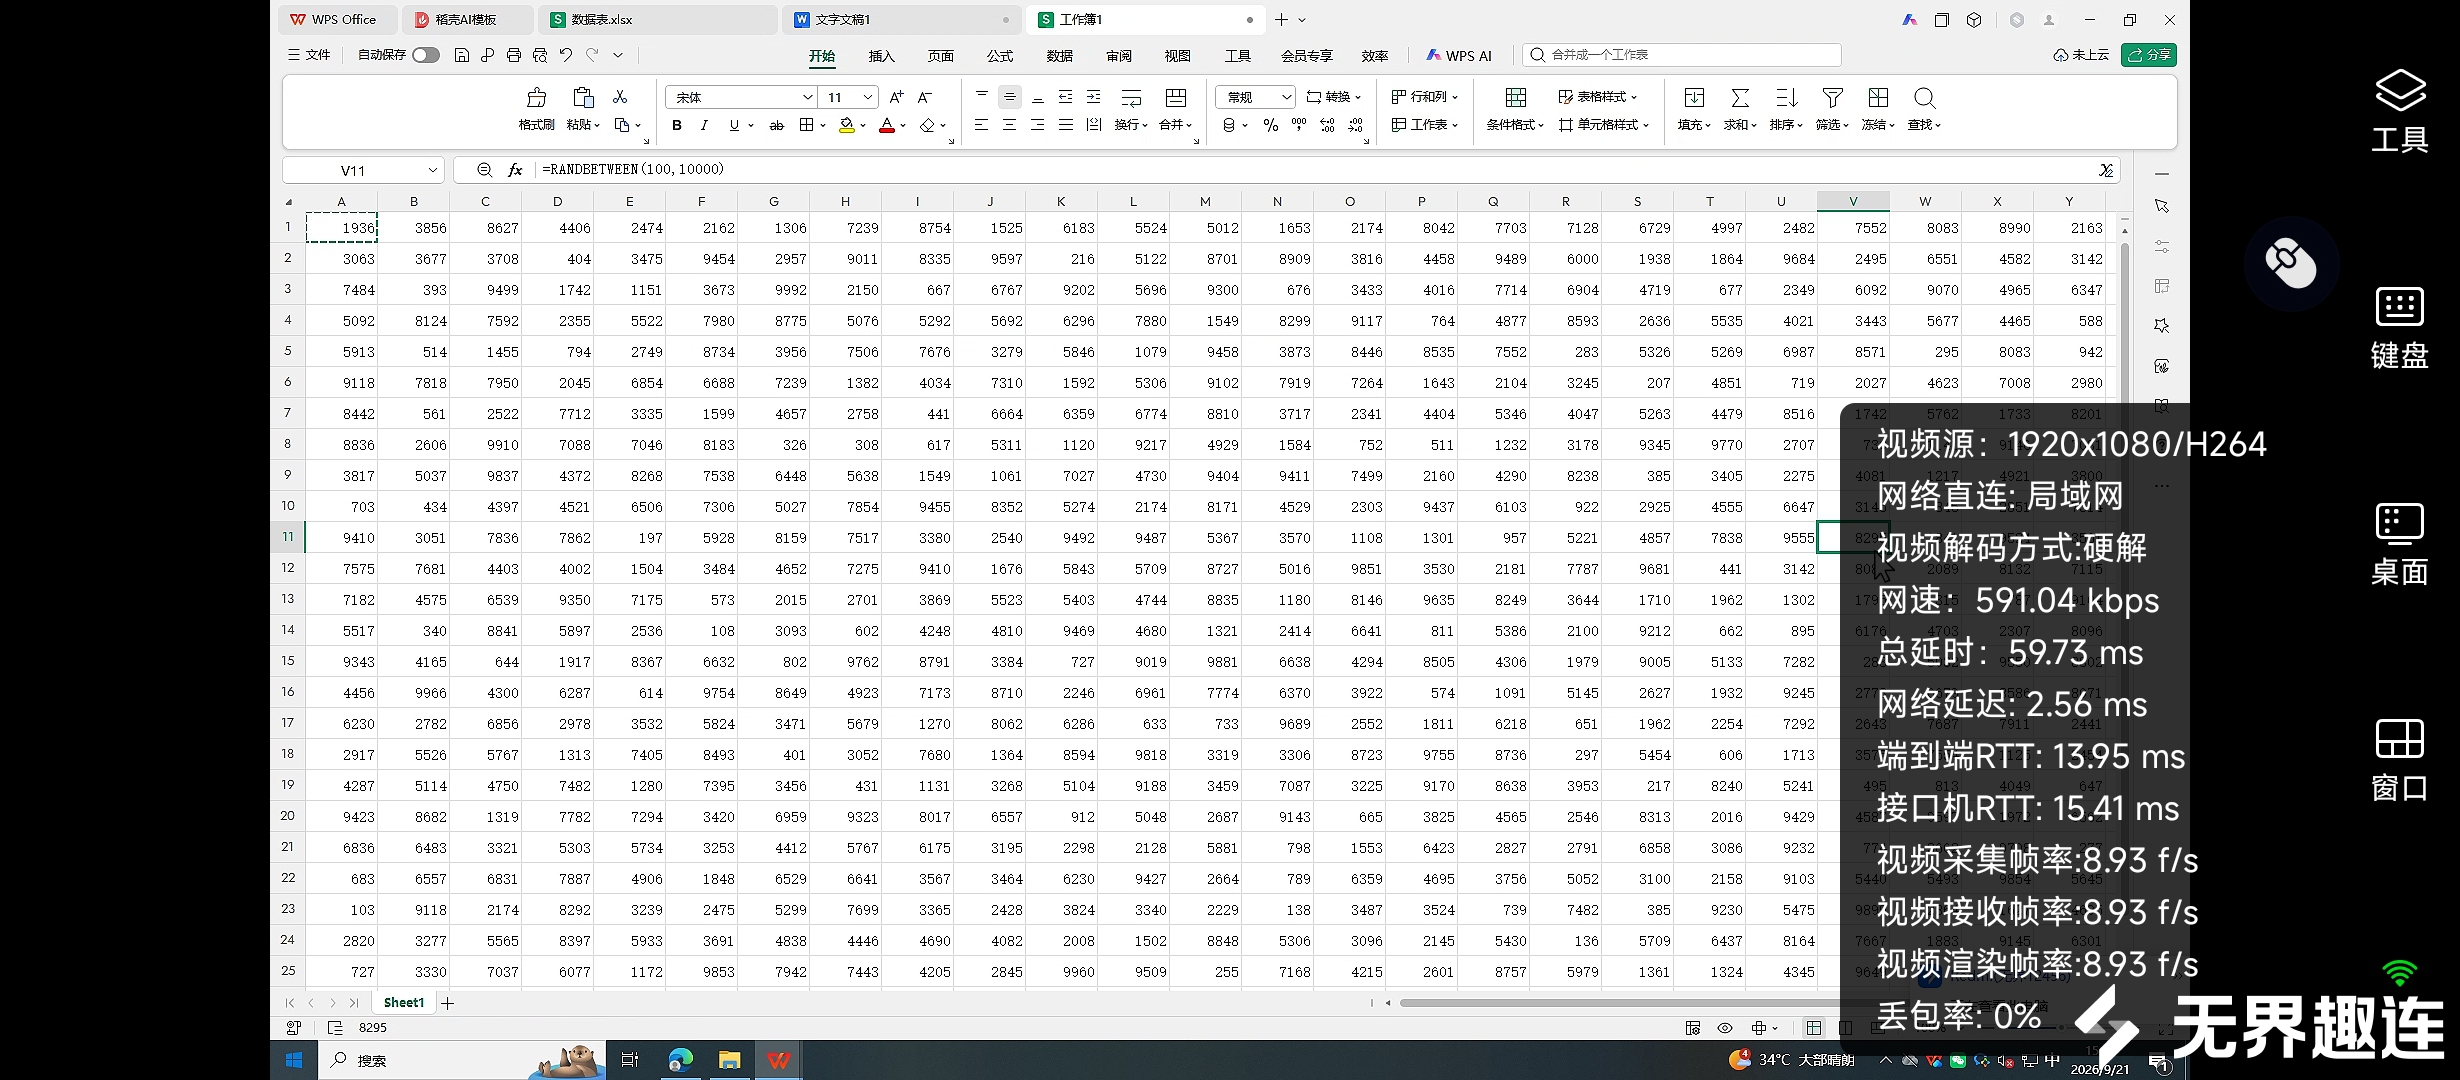
Task: Decrease font size with A- icon
Action: pyautogui.click(x=924, y=97)
